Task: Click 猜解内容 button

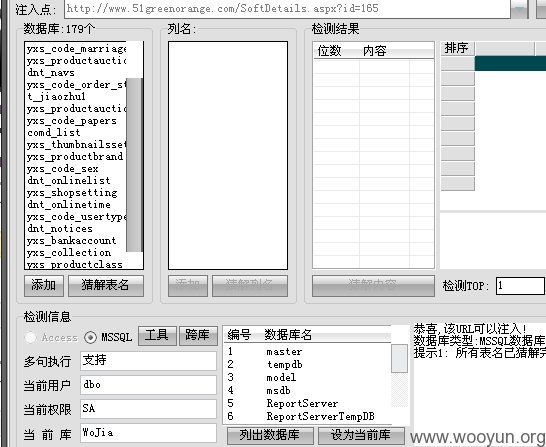Action: click(x=373, y=285)
